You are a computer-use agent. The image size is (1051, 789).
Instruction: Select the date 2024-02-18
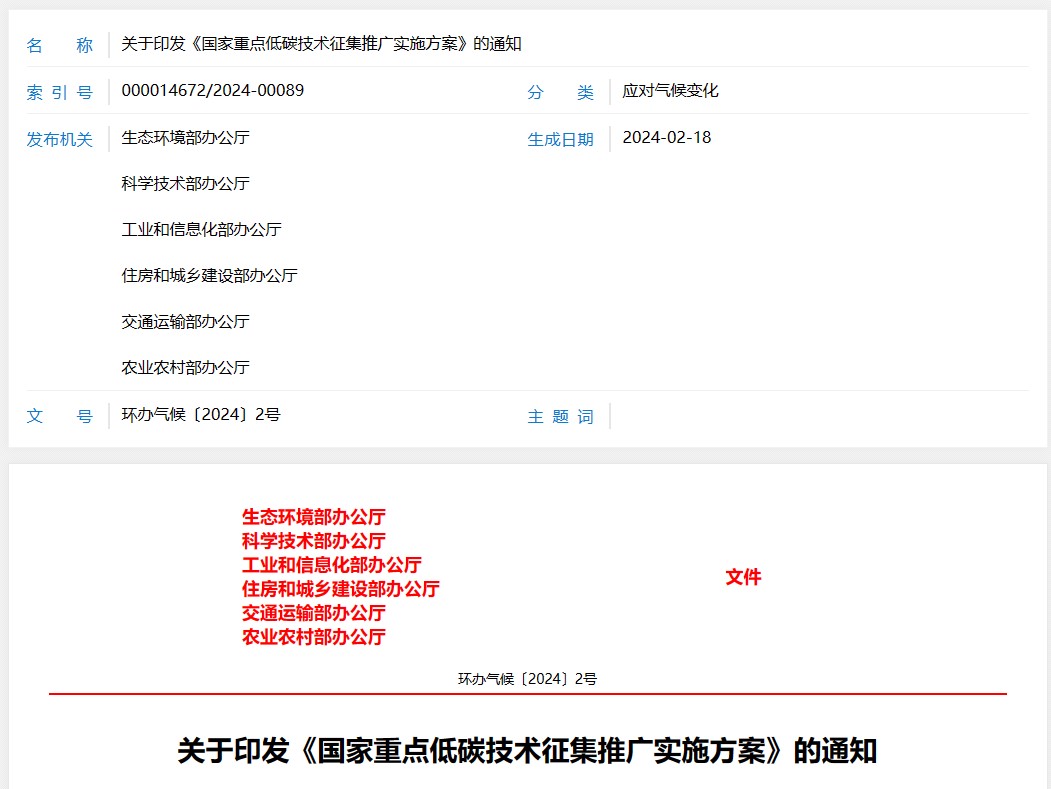(666, 138)
